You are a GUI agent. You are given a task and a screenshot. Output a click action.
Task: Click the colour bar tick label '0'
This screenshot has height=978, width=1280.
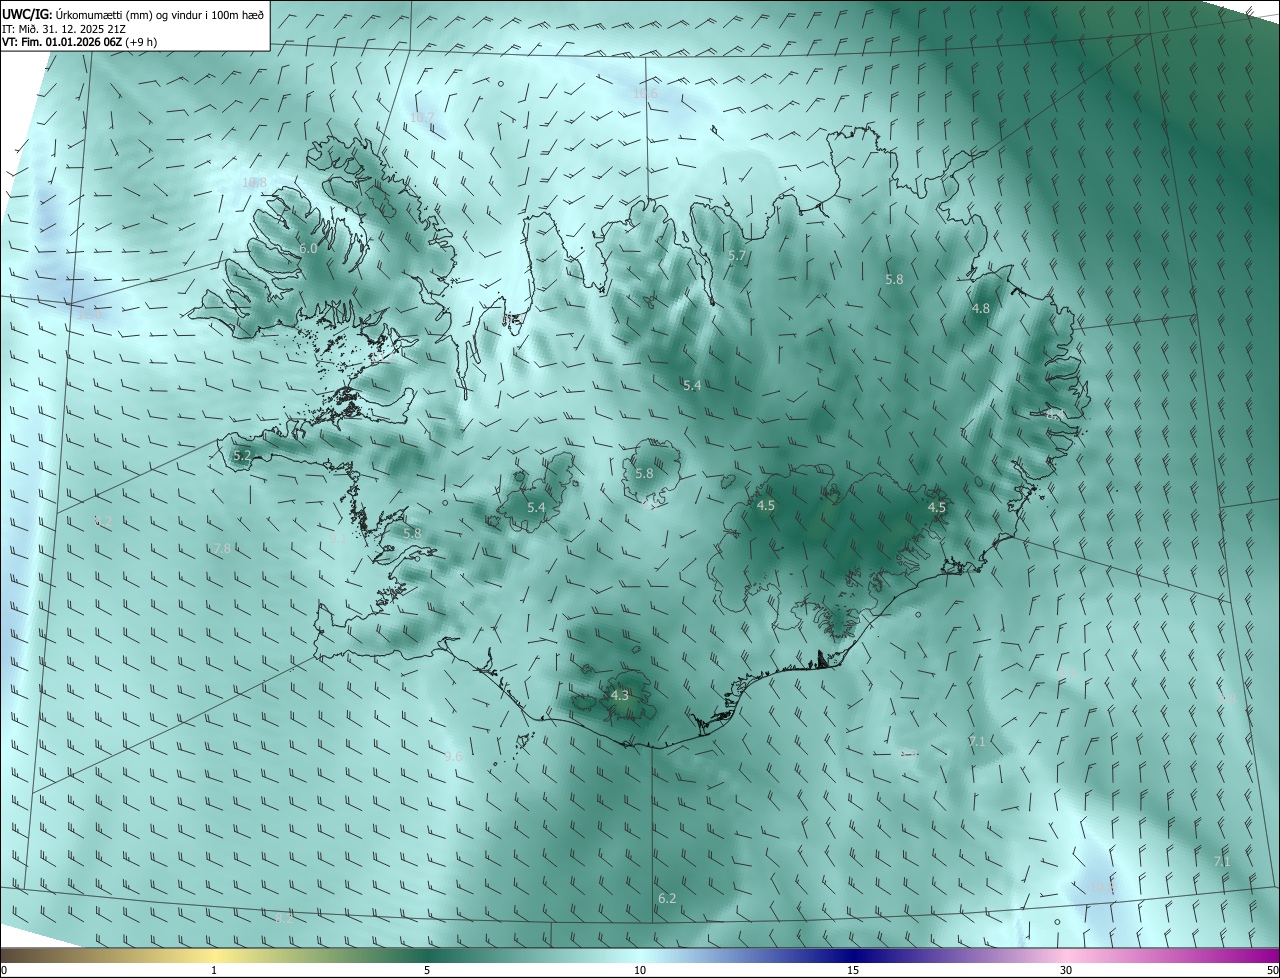[x=4, y=970]
